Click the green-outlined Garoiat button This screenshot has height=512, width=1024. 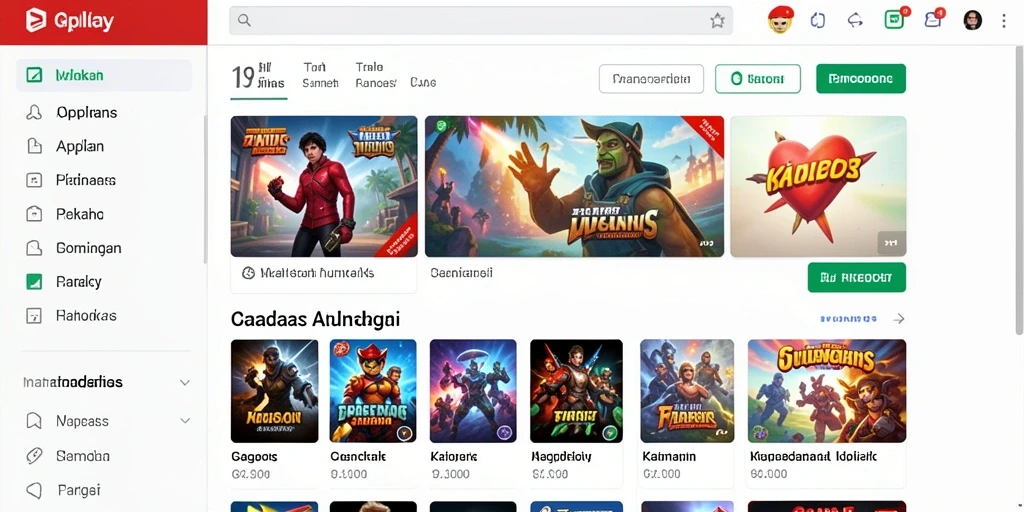click(x=758, y=79)
